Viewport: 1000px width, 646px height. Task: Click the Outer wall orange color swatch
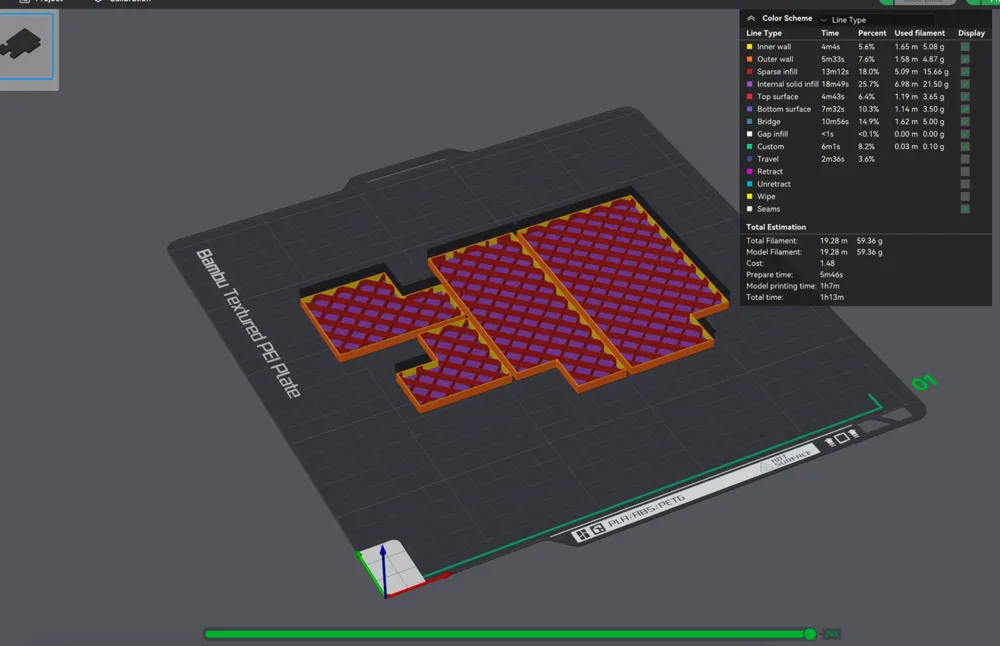(750, 59)
